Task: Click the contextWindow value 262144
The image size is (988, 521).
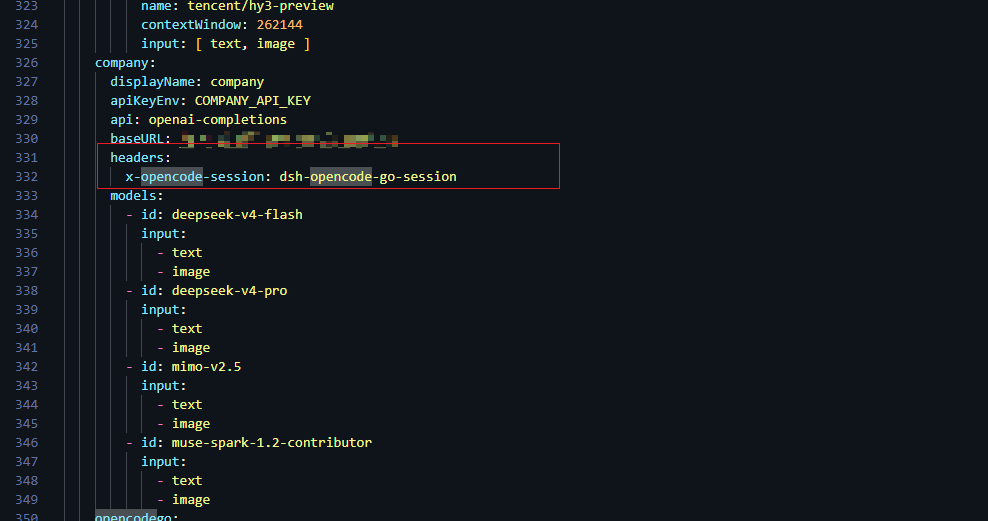Action: click(x=279, y=25)
